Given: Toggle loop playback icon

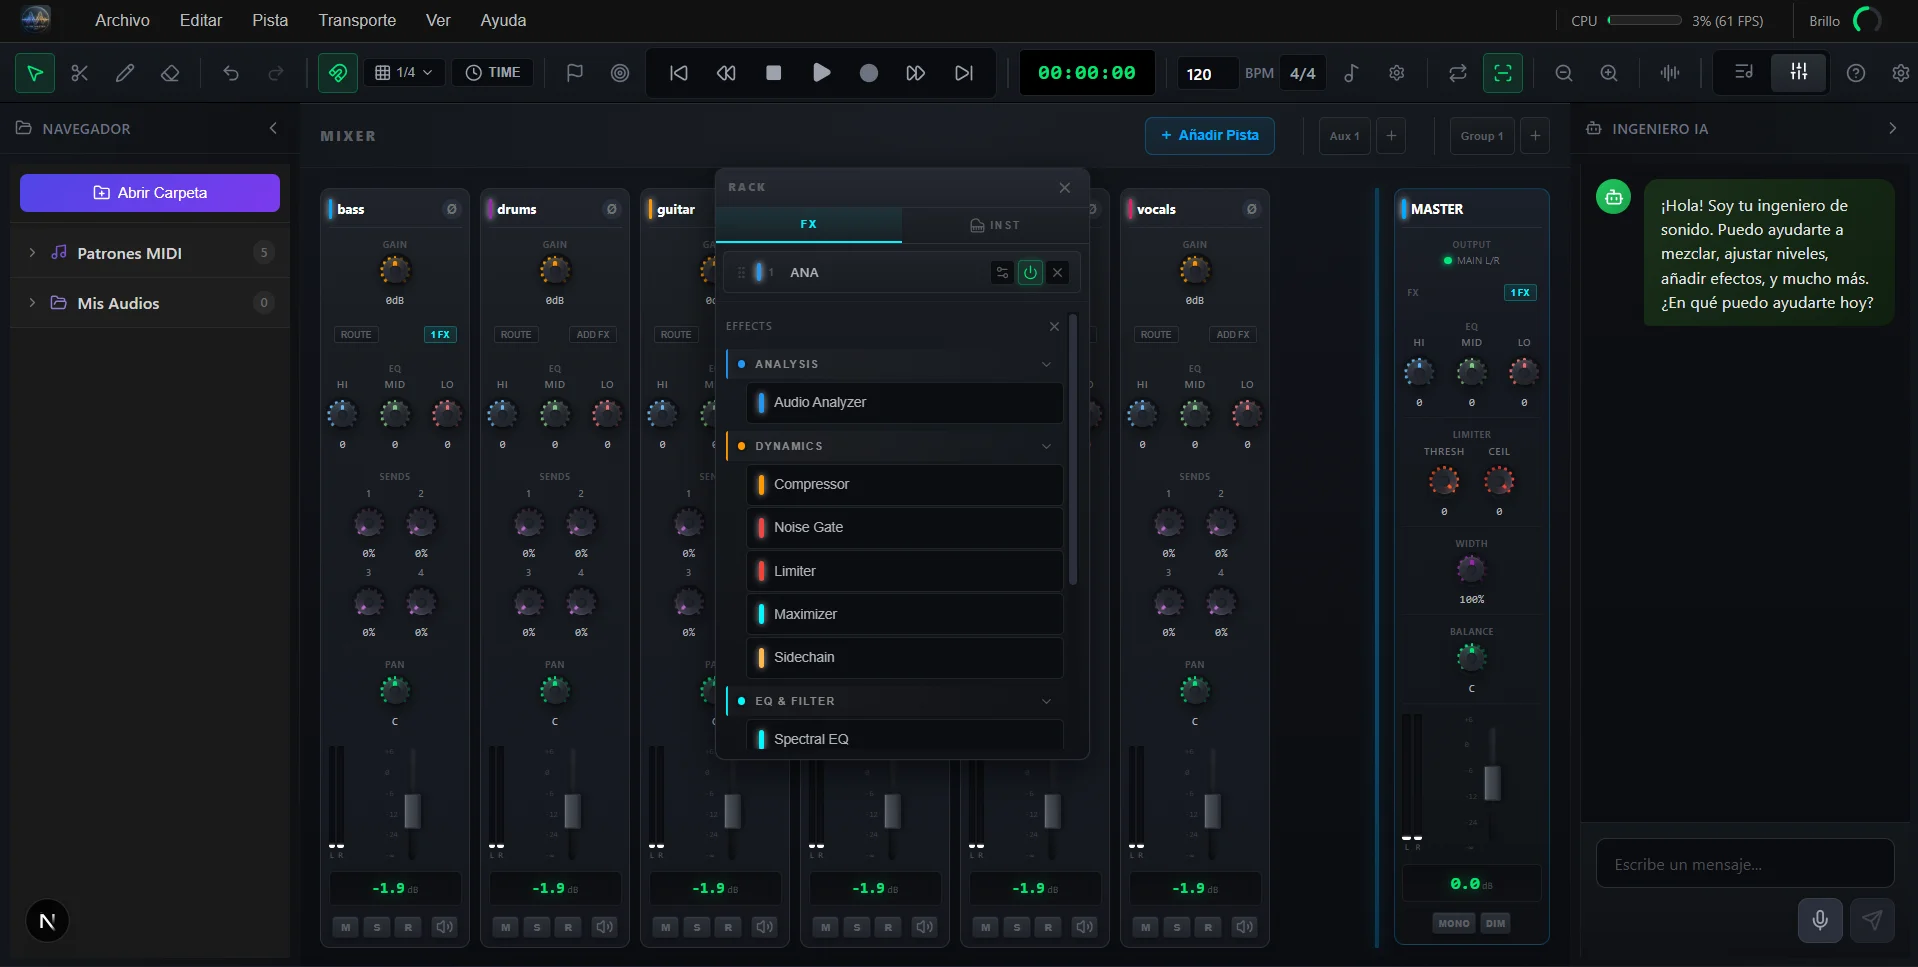Looking at the screenshot, I should click(x=1457, y=73).
